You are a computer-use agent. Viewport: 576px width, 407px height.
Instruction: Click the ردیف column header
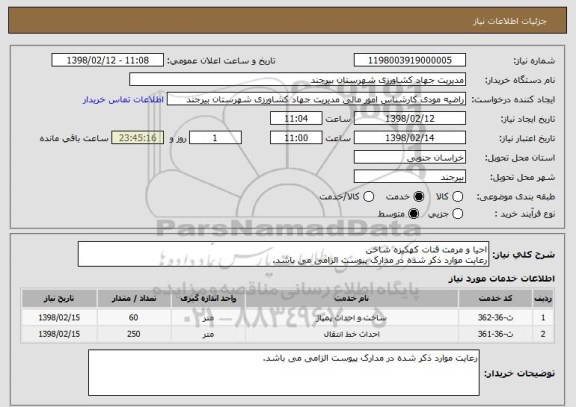pyautogui.click(x=543, y=298)
